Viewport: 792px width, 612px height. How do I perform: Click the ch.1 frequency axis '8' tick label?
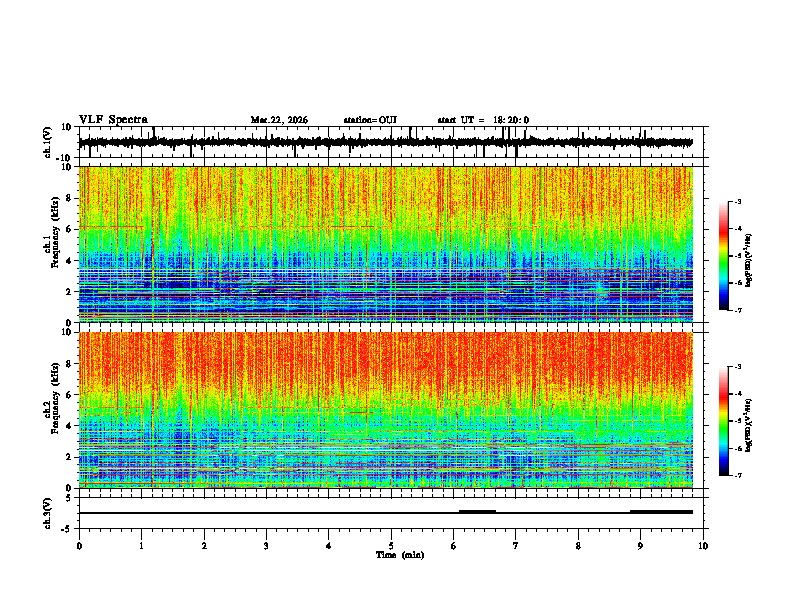[69, 198]
